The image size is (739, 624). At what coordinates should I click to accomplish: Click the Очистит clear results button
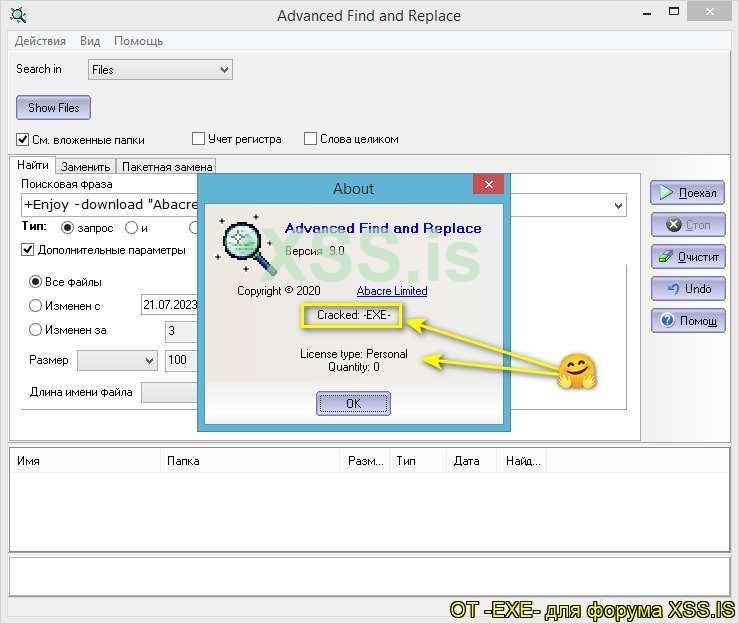pos(687,257)
